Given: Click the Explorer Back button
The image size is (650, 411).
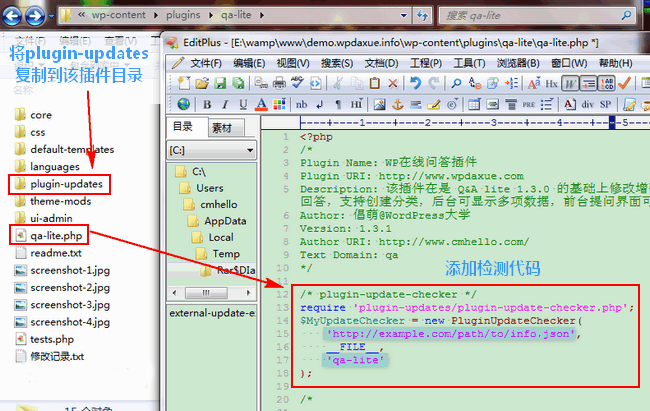Looking at the screenshot, I should (11, 15).
